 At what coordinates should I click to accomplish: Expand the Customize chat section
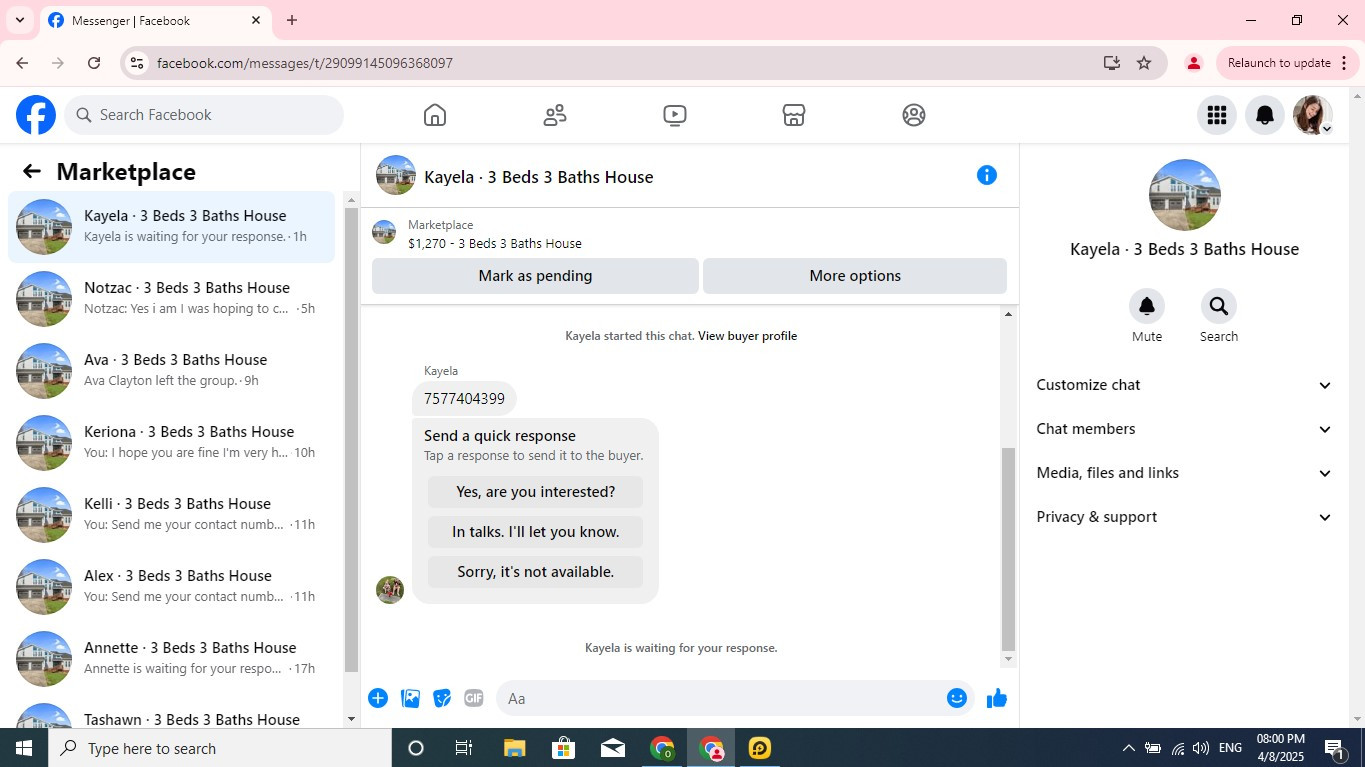point(1184,385)
